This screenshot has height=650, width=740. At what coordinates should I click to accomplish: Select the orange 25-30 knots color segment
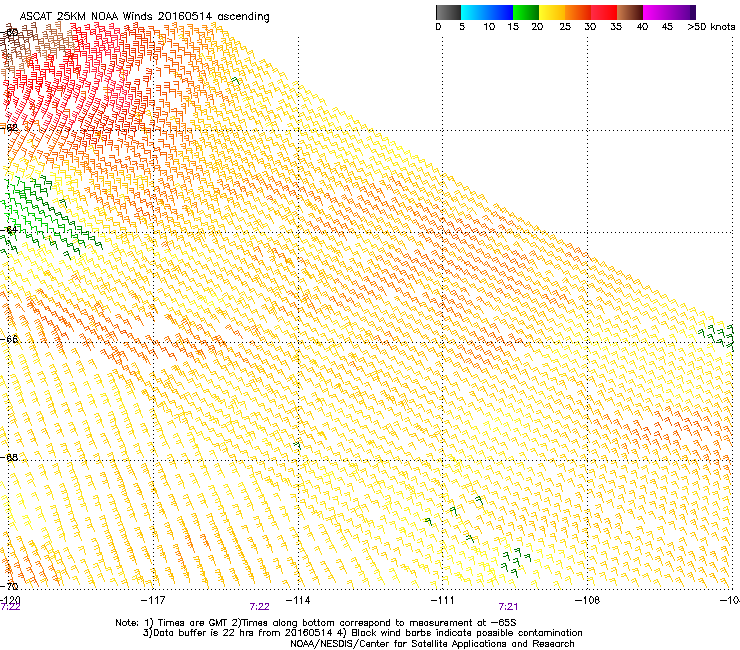(x=578, y=12)
